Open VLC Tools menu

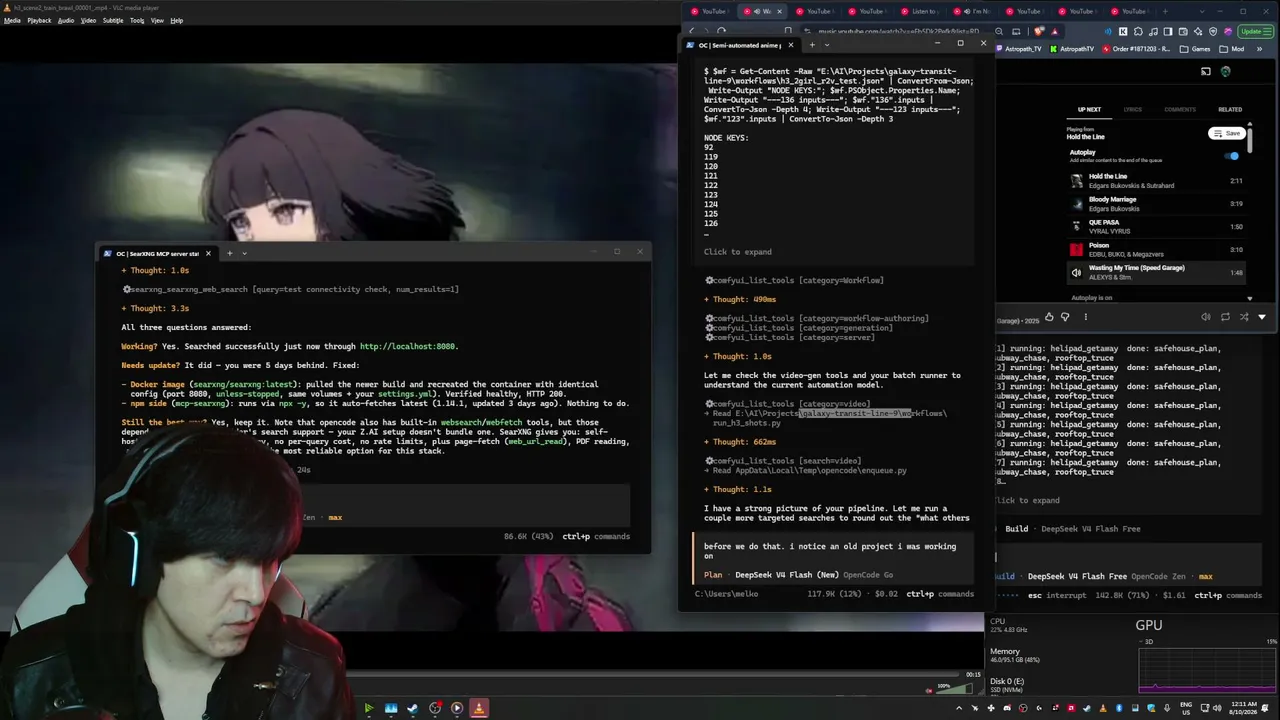point(137,20)
